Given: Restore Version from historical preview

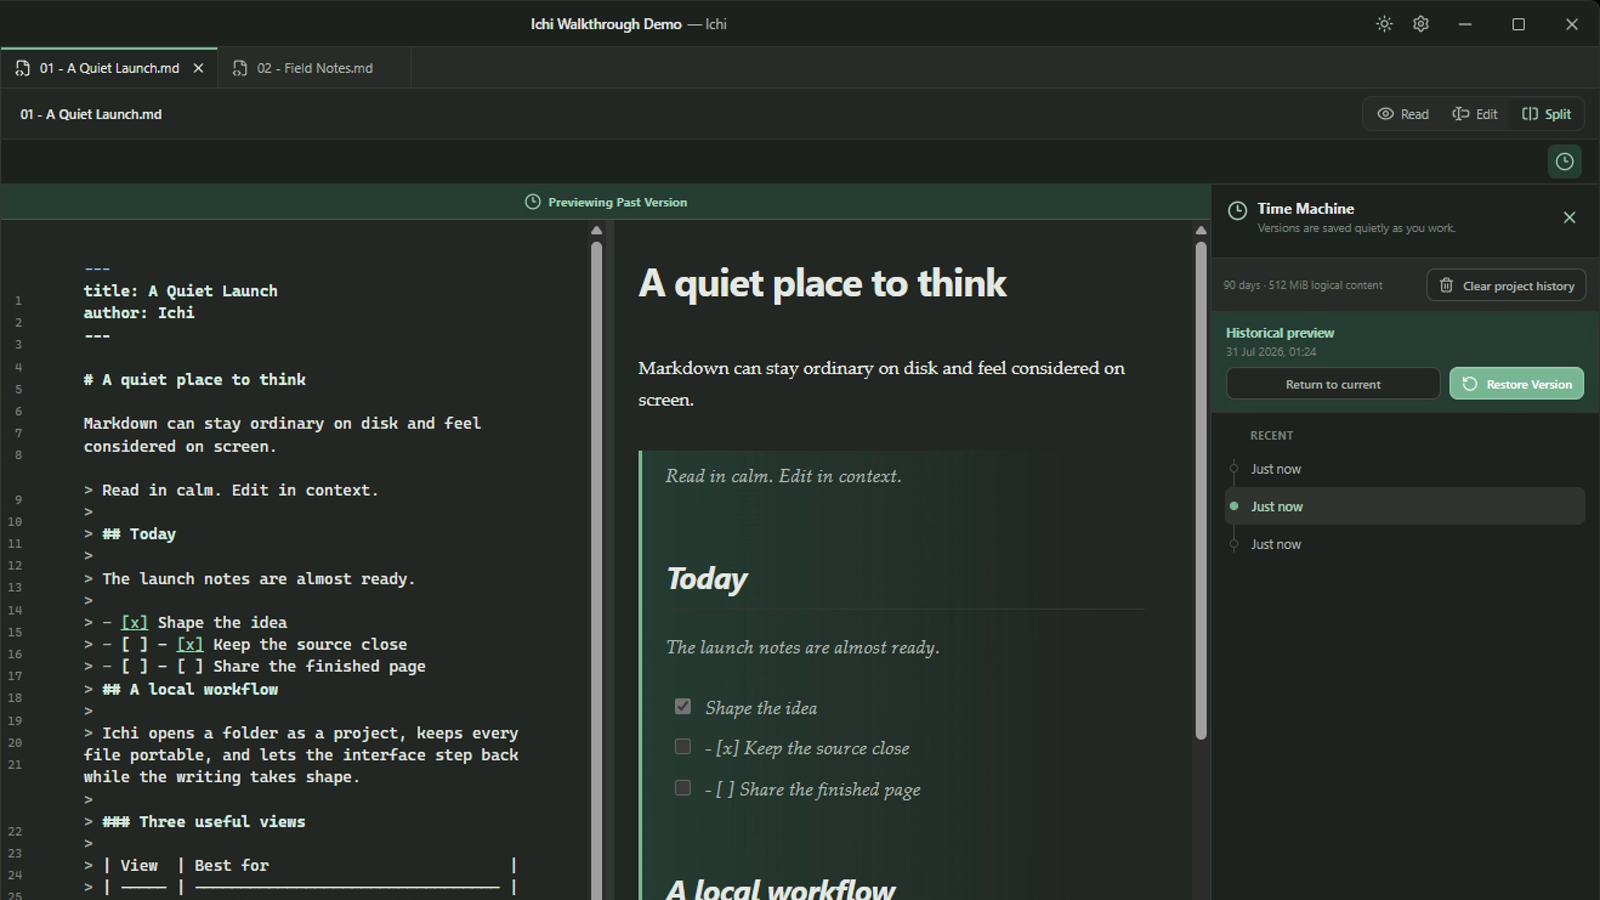Looking at the screenshot, I should coord(1517,384).
